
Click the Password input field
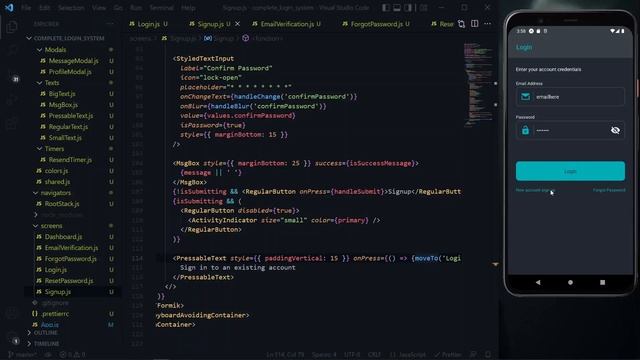(570, 130)
